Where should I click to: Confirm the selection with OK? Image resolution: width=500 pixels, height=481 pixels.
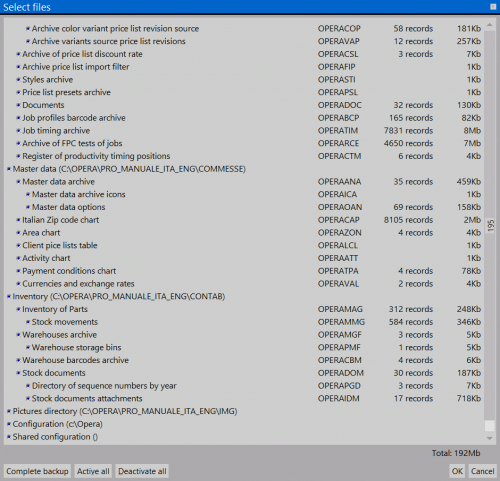tap(457, 471)
